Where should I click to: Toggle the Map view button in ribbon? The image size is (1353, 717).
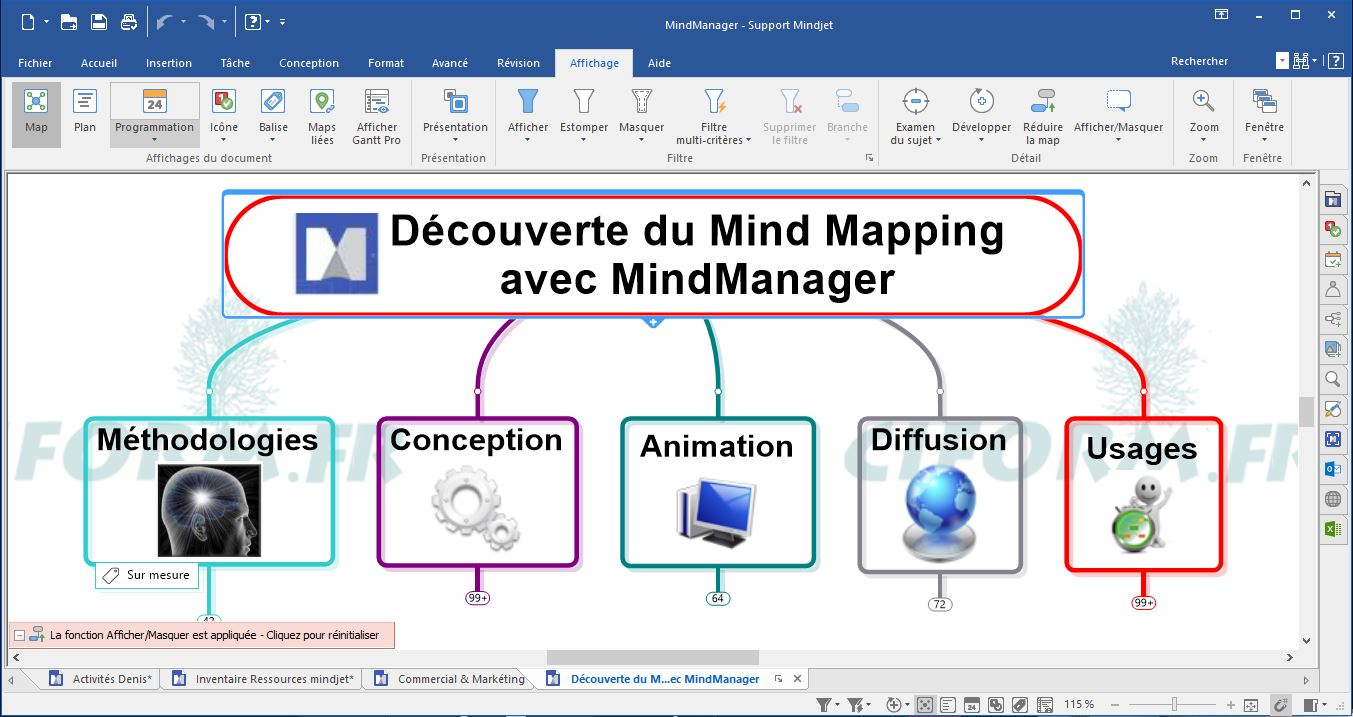coord(36,114)
